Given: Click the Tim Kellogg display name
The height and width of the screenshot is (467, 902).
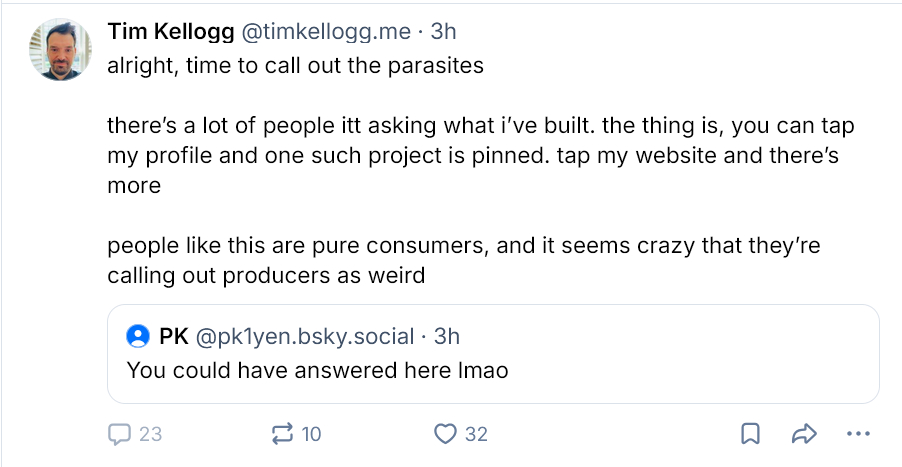Looking at the screenshot, I should click(x=171, y=32).
